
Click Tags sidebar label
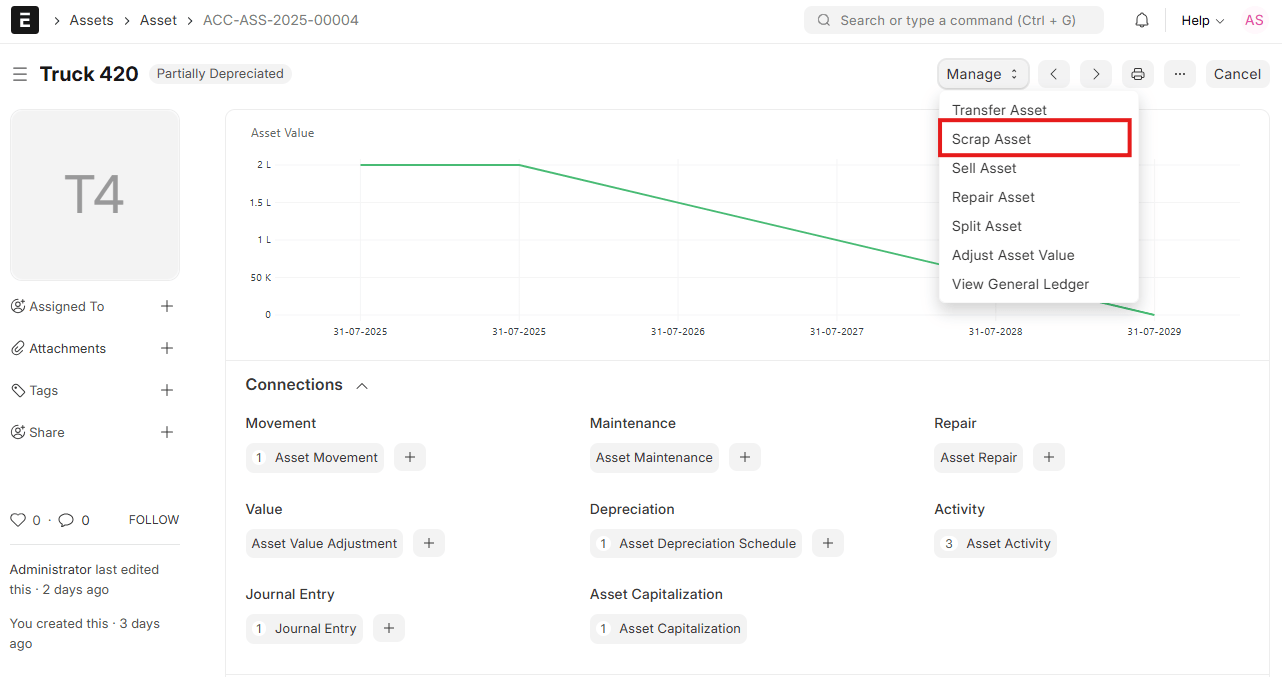[43, 390]
